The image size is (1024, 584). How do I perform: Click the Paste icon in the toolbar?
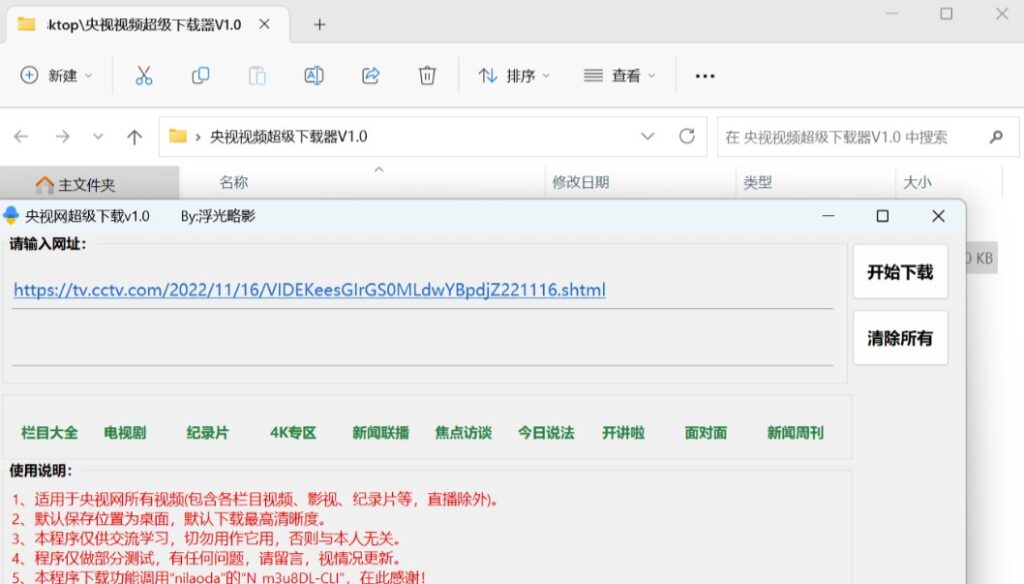tap(256, 75)
